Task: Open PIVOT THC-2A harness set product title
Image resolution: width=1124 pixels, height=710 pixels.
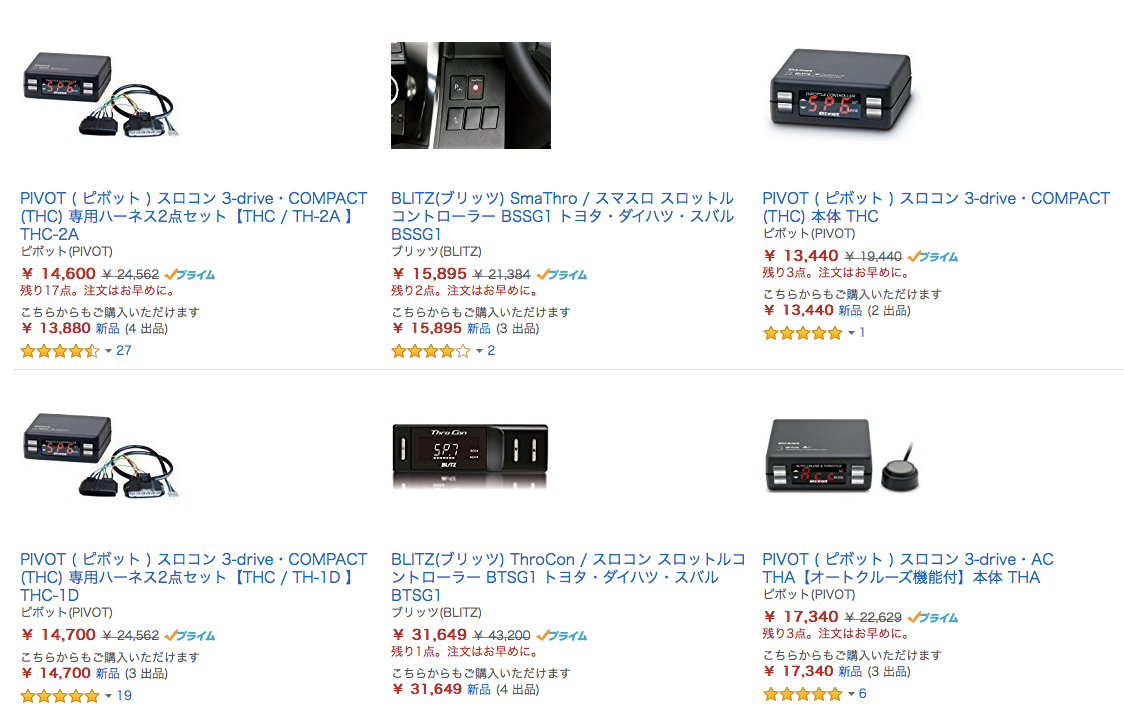Action: coord(194,216)
